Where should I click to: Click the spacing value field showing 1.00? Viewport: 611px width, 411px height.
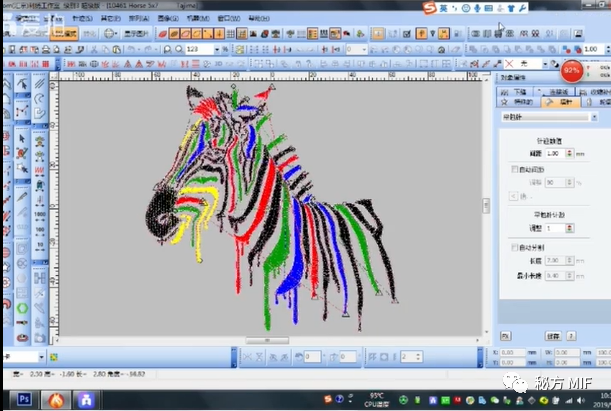(x=555, y=153)
